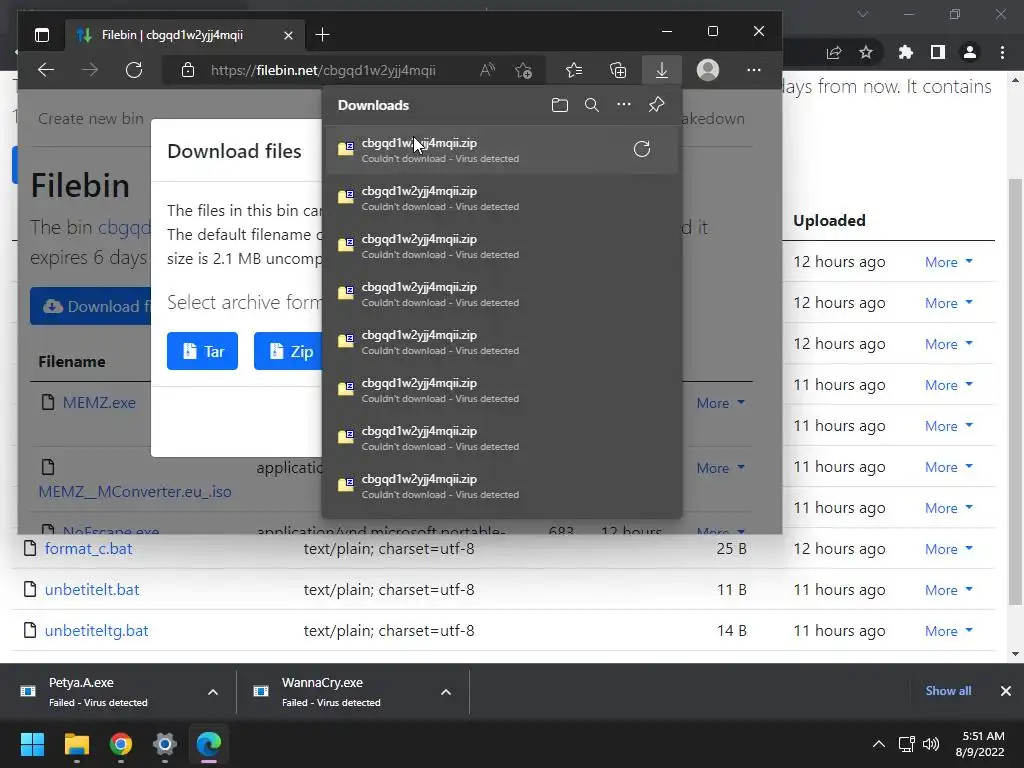The image size is (1024, 768).
Task: Click the Uploaded column header
Action: click(x=829, y=221)
